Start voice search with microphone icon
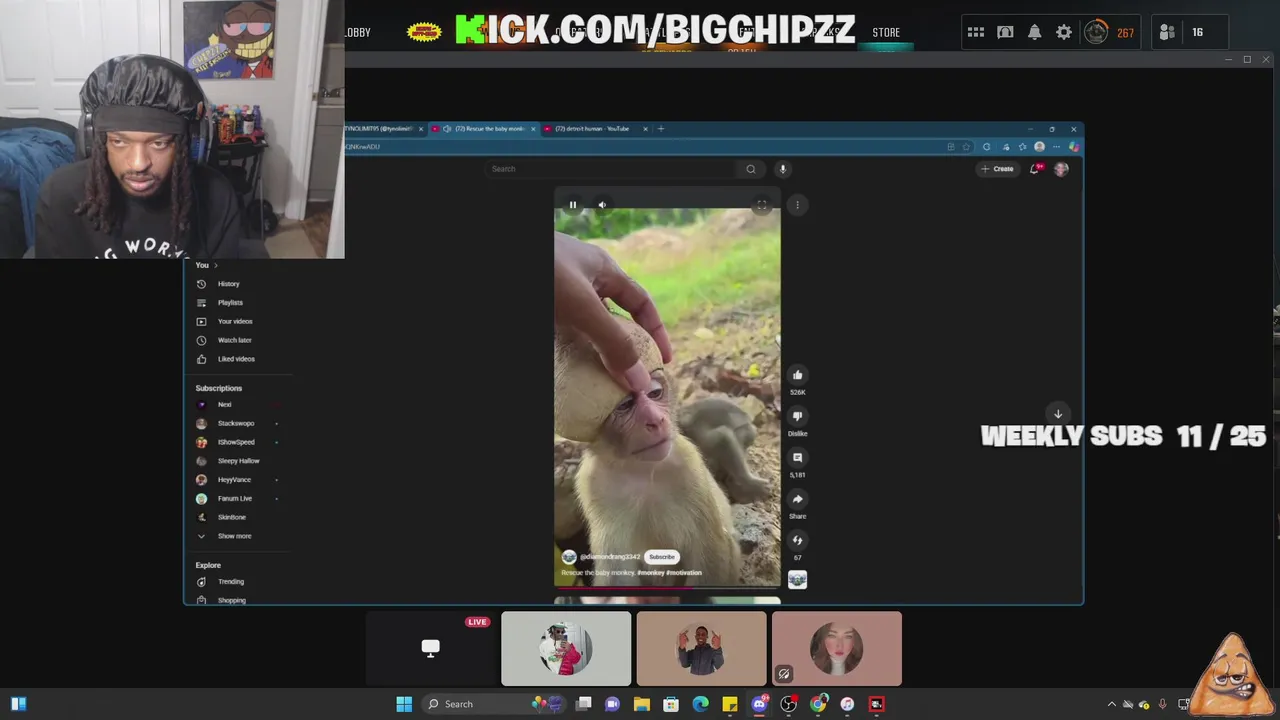This screenshot has width=1280, height=720. [783, 169]
